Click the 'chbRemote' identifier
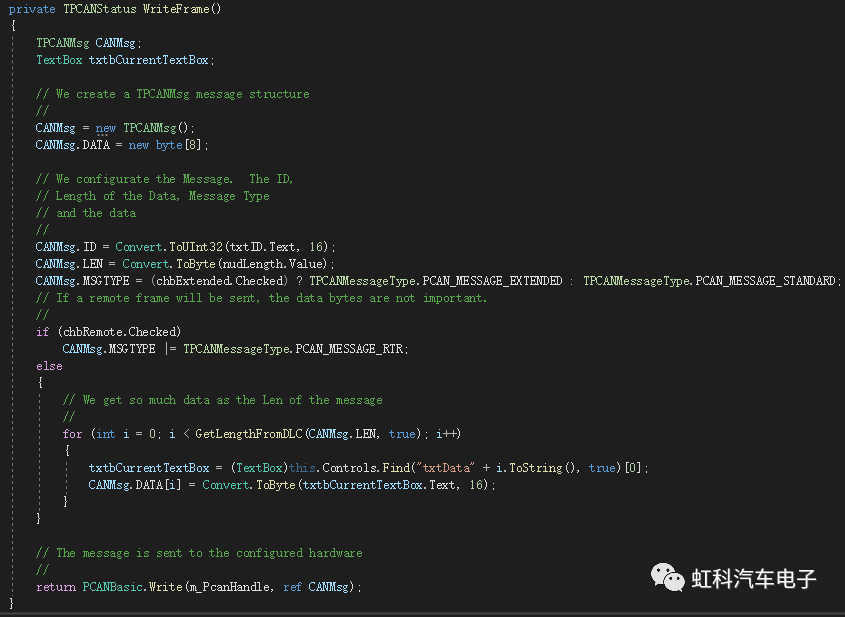Image resolution: width=845 pixels, height=617 pixels. 93,332
